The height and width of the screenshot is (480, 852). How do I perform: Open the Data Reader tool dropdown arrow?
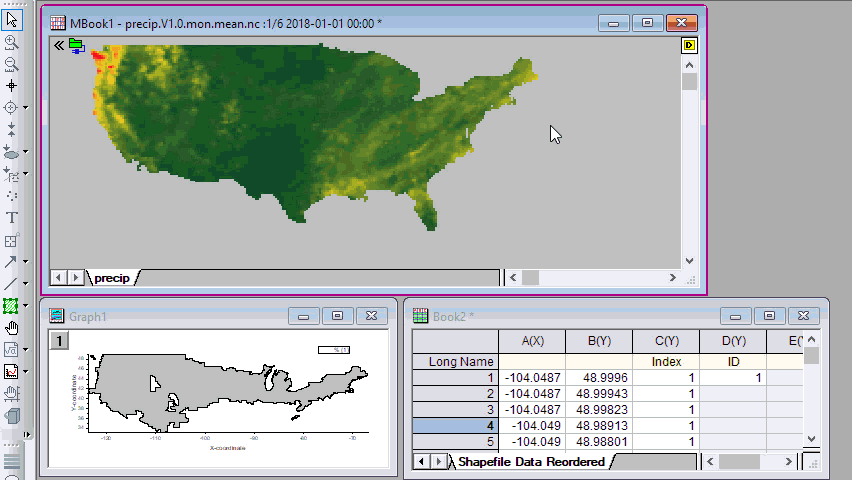25,108
